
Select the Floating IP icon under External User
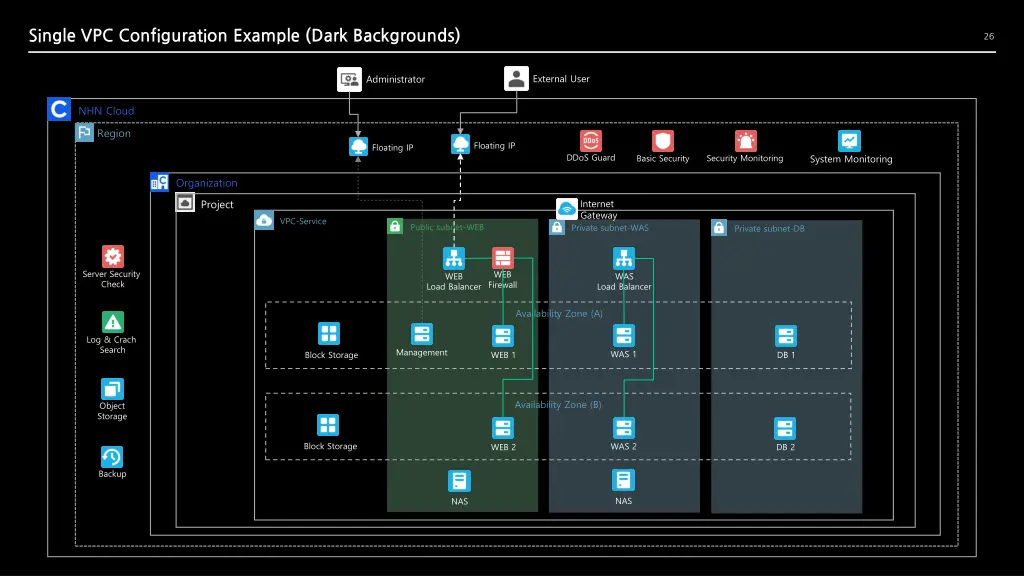460,144
